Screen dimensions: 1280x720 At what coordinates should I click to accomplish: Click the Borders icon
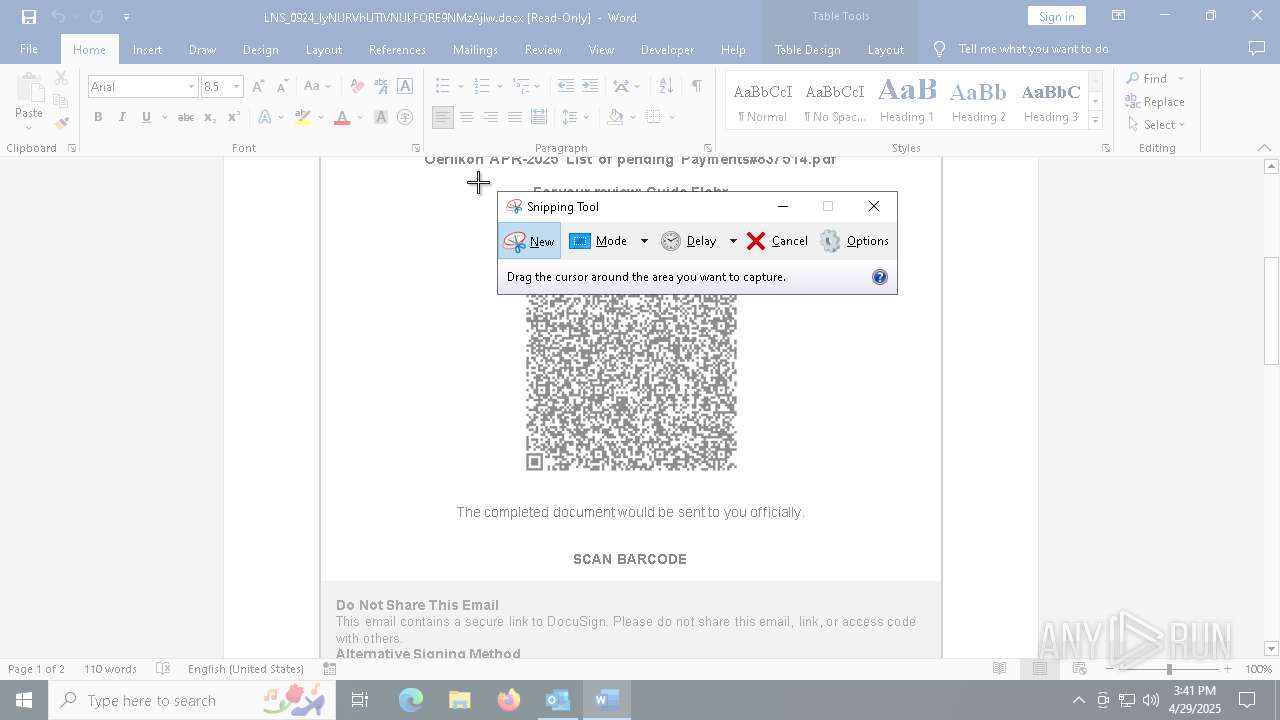pos(653,117)
